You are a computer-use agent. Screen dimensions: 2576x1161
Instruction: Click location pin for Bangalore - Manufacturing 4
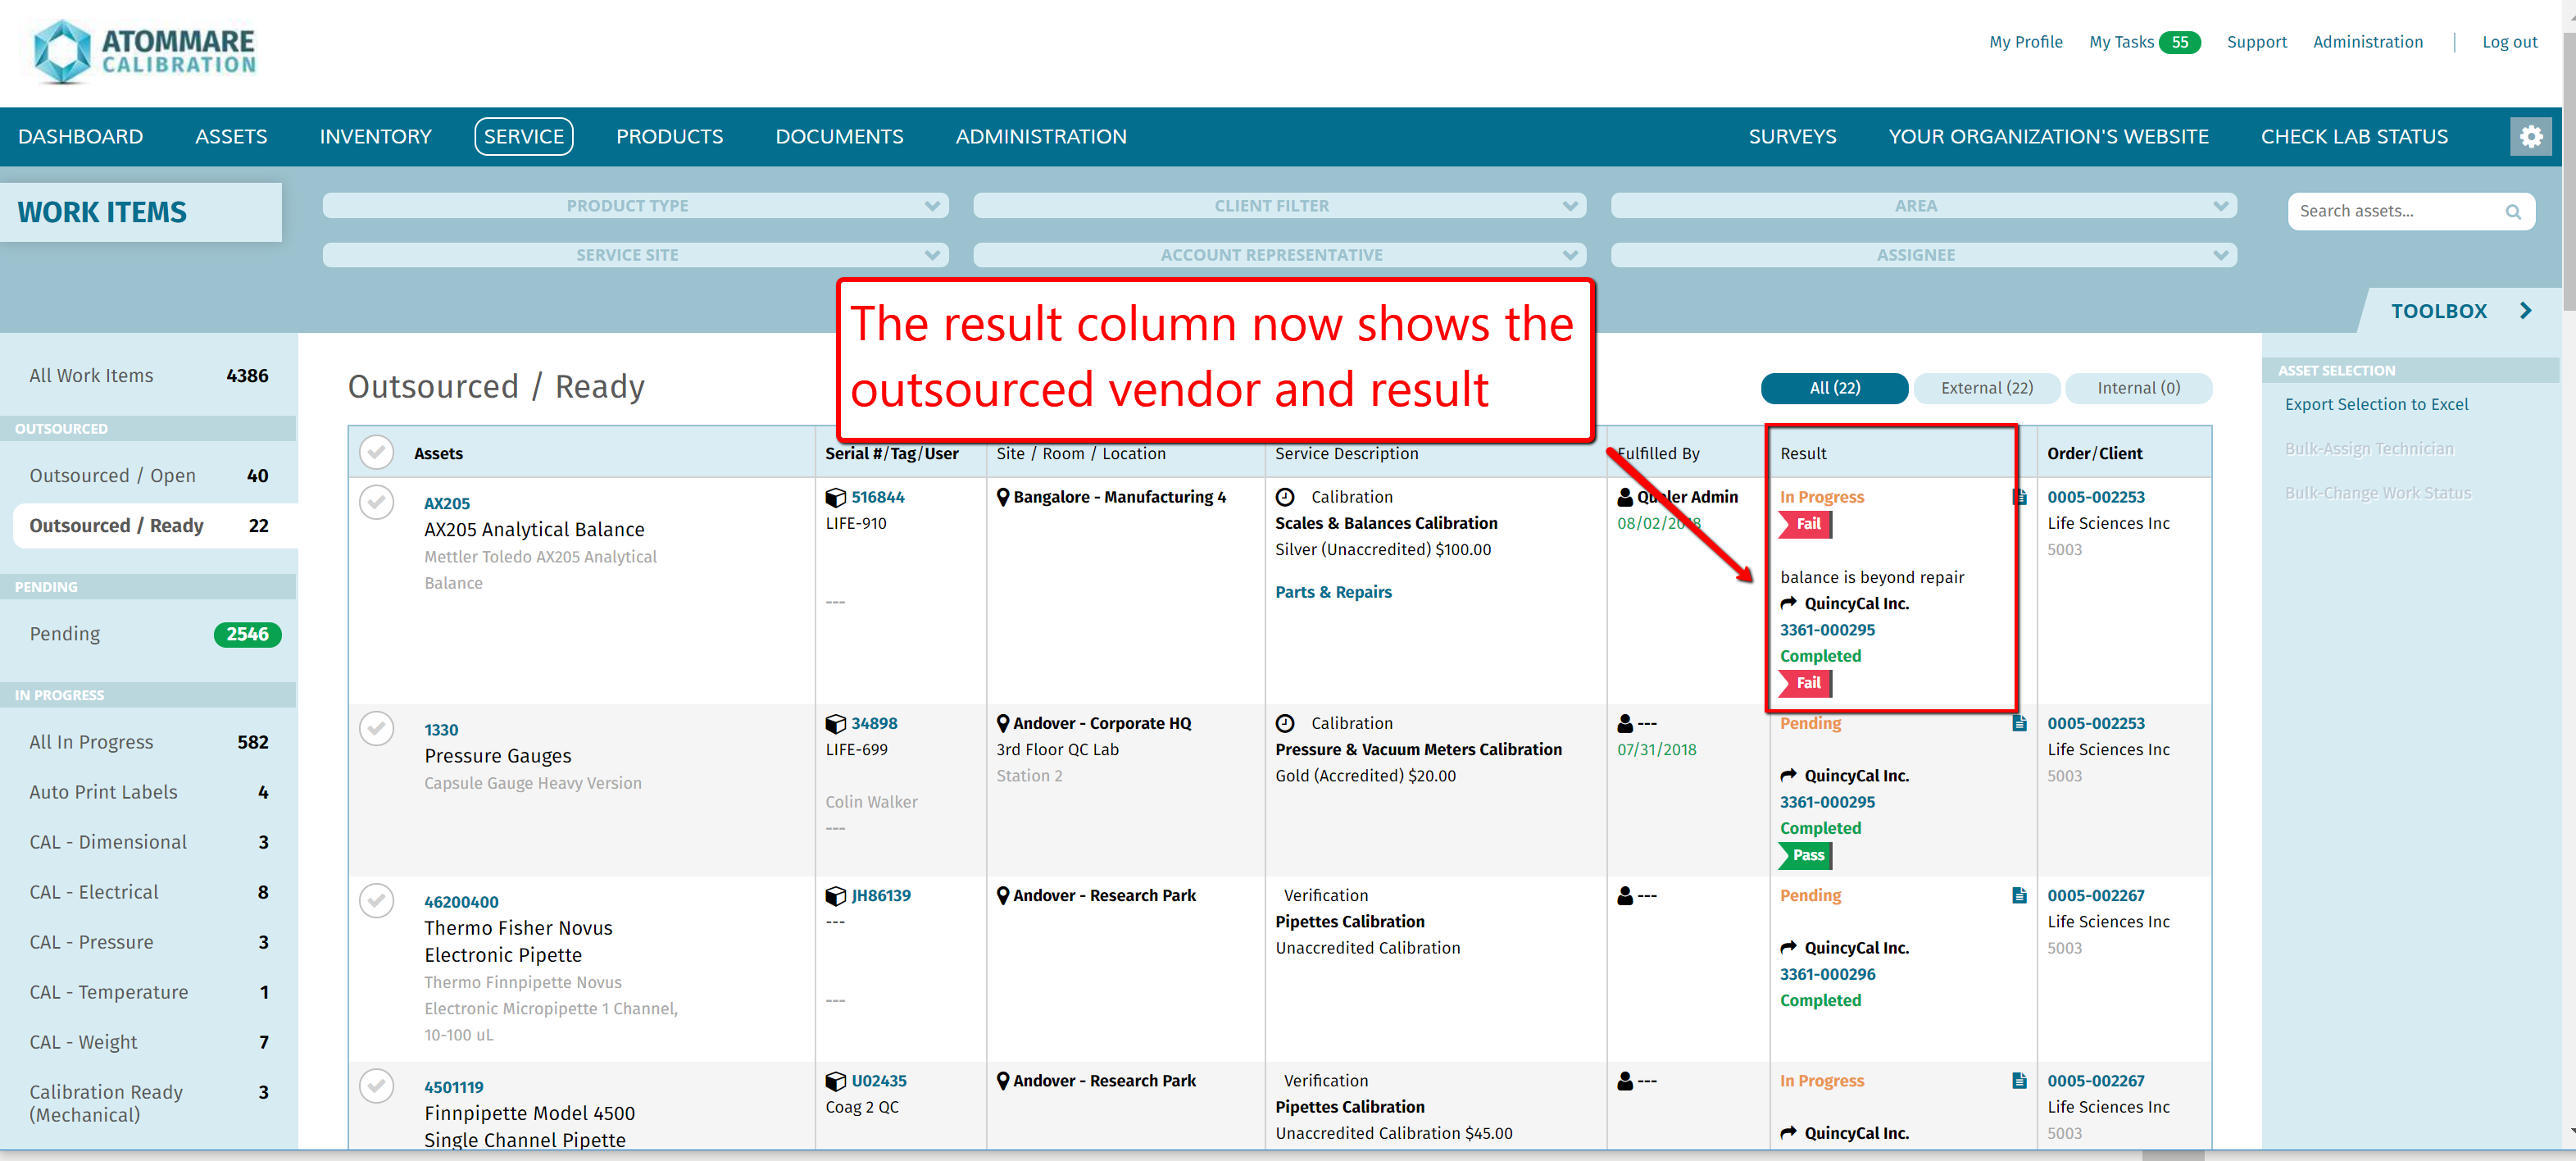pyautogui.click(x=1003, y=497)
